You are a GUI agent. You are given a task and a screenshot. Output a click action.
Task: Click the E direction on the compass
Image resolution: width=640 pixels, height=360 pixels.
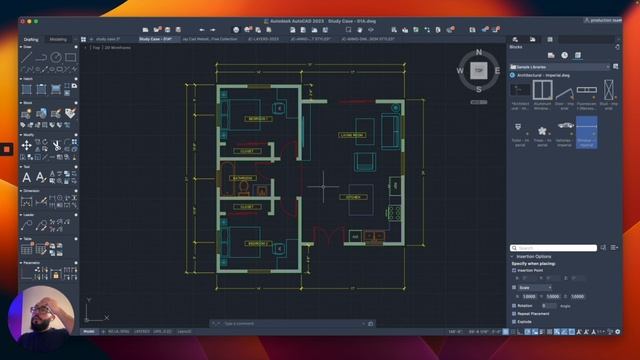497,71
